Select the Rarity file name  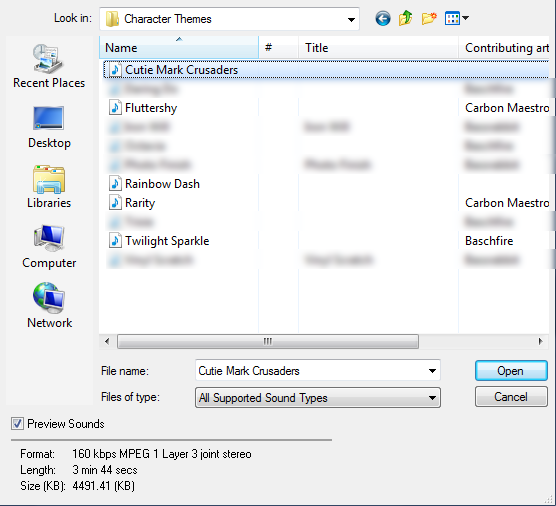pos(140,203)
